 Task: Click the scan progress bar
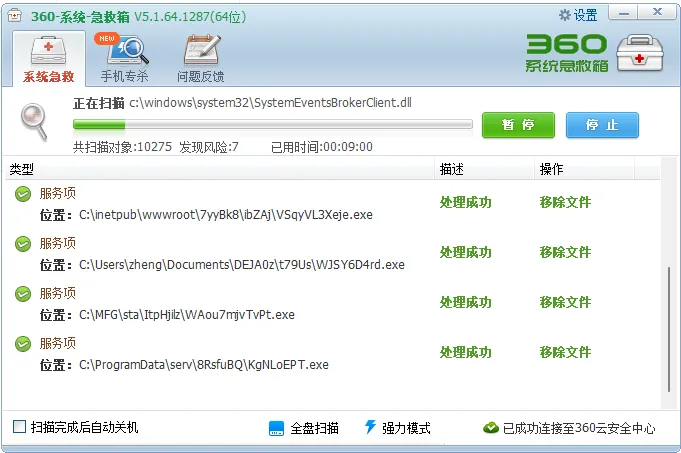coord(273,125)
